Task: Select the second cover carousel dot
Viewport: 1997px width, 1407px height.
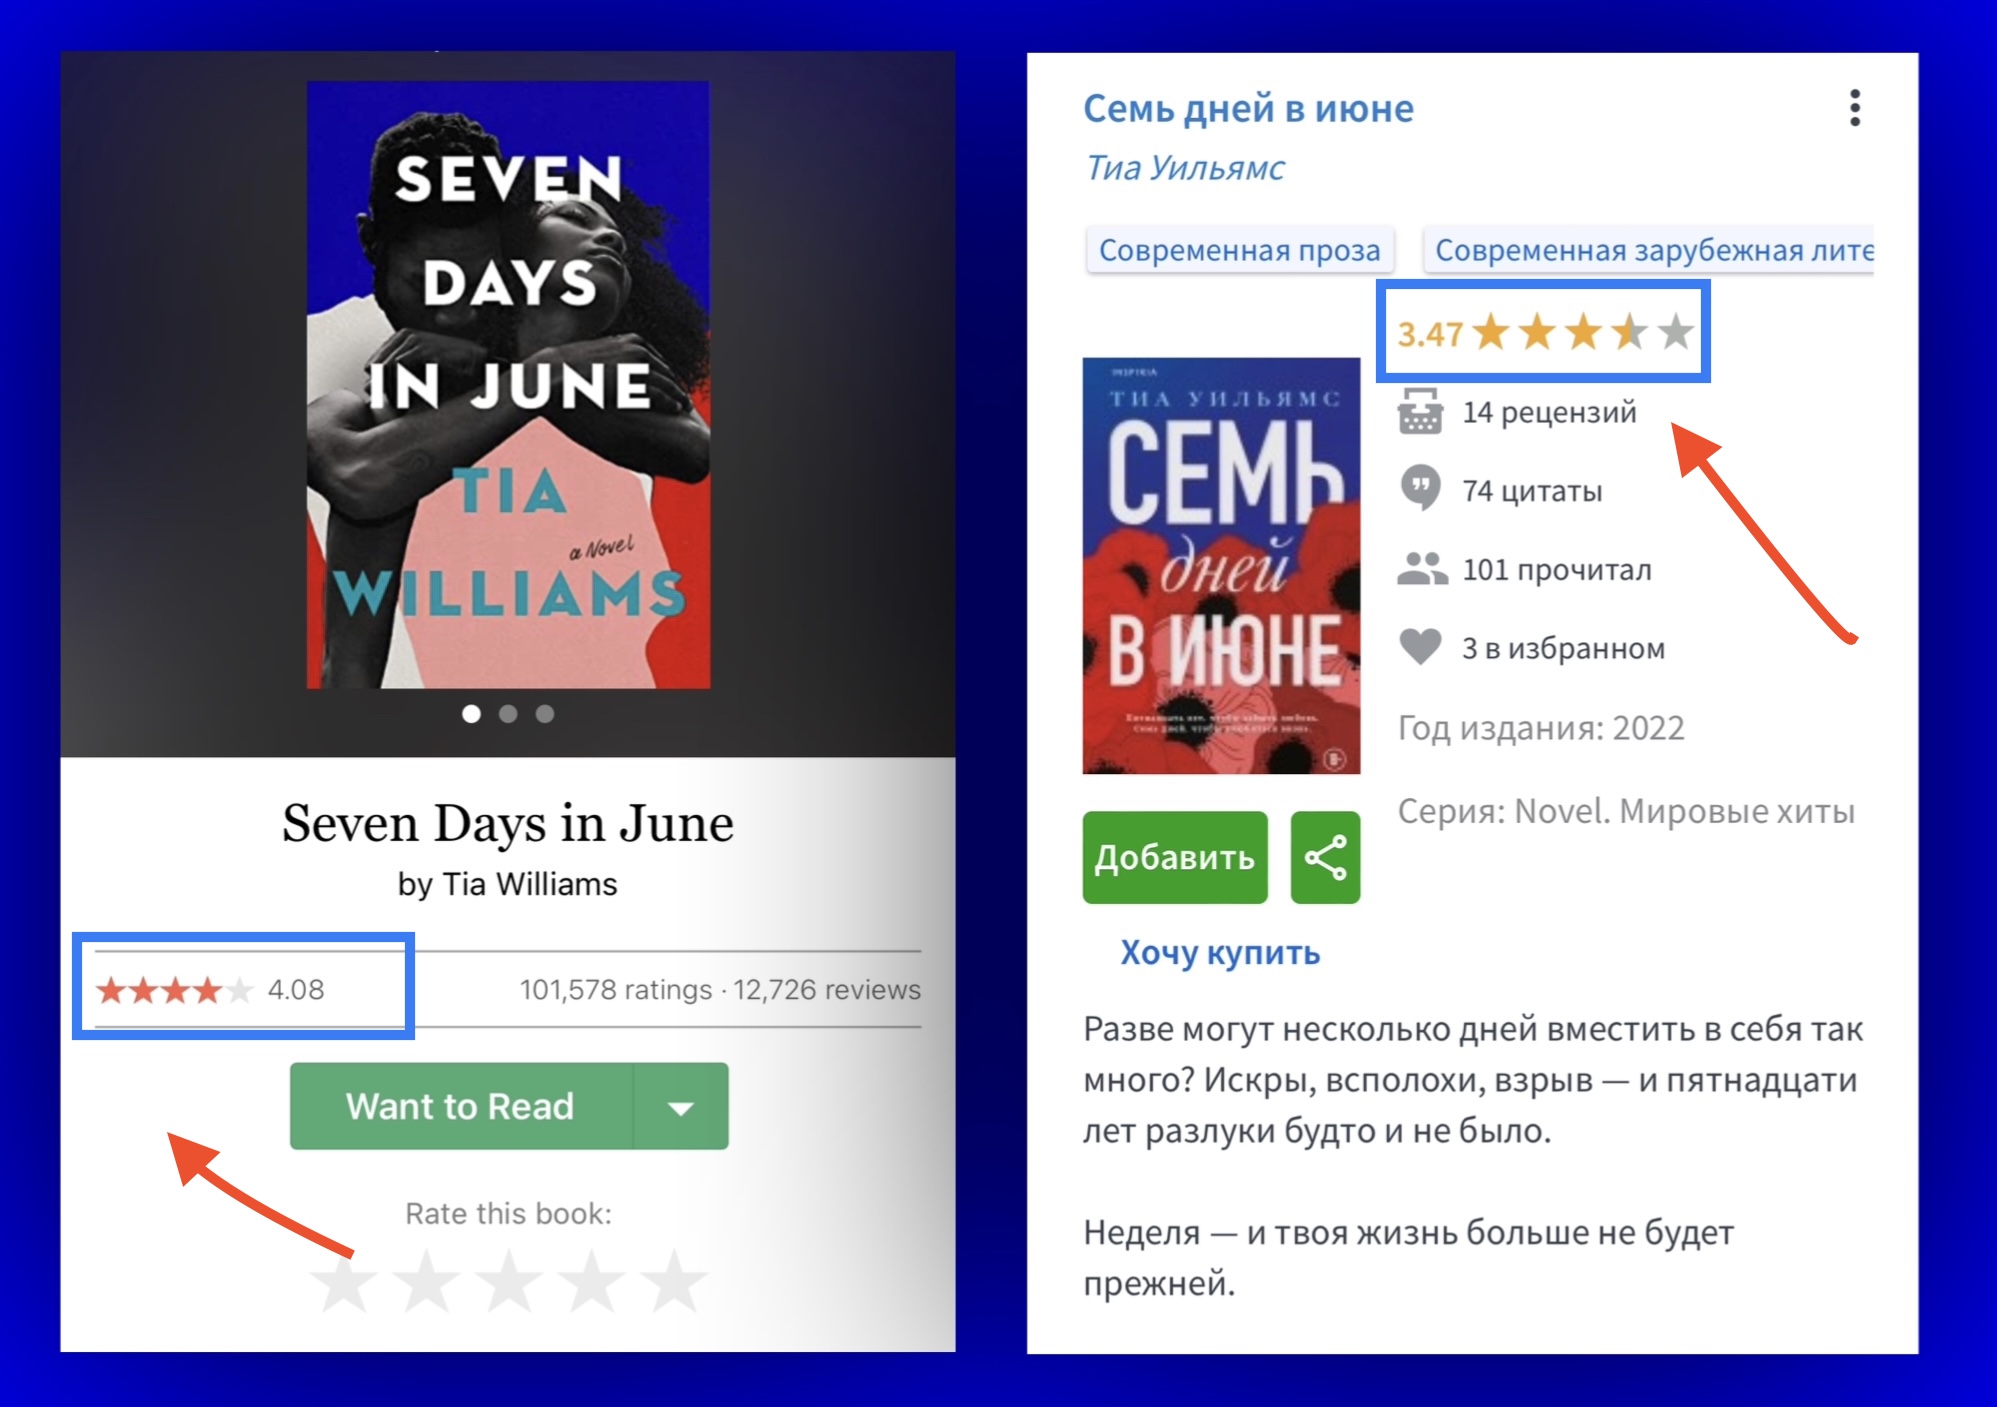Action: point(508,713)
